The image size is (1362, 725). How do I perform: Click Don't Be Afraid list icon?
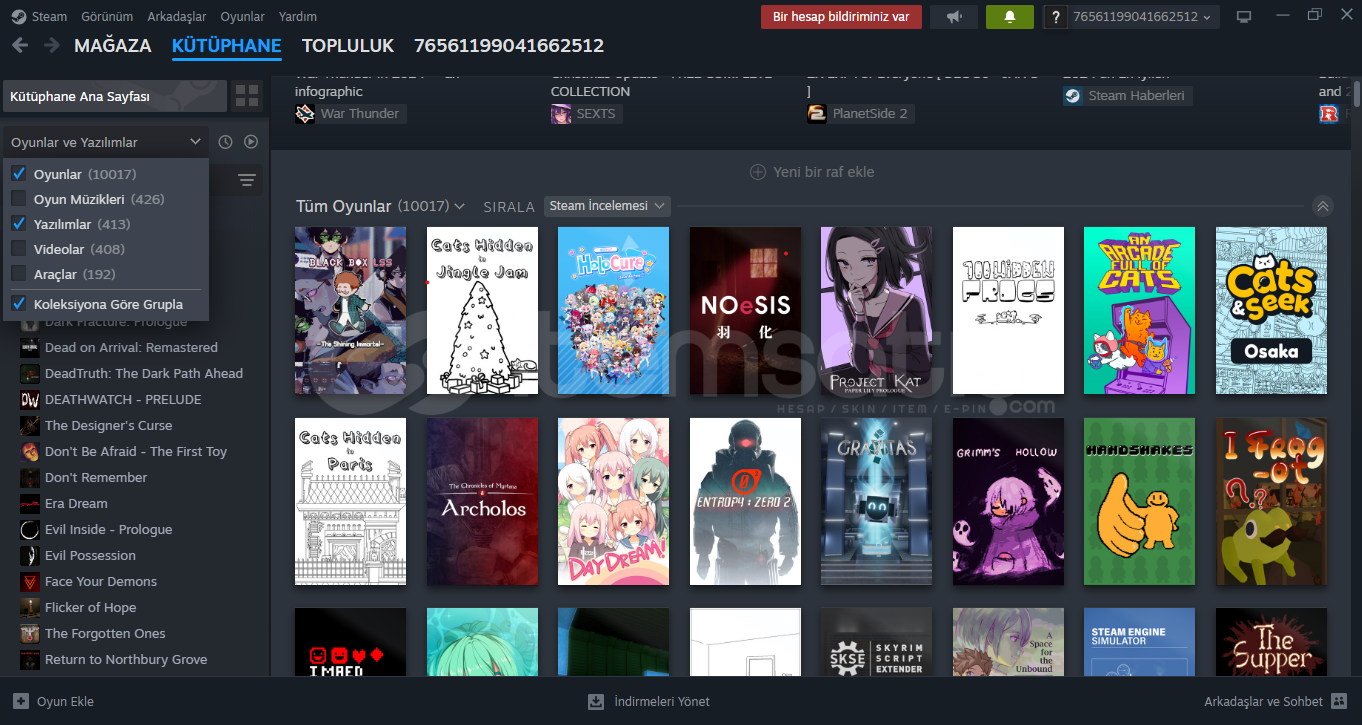(30, 451)
